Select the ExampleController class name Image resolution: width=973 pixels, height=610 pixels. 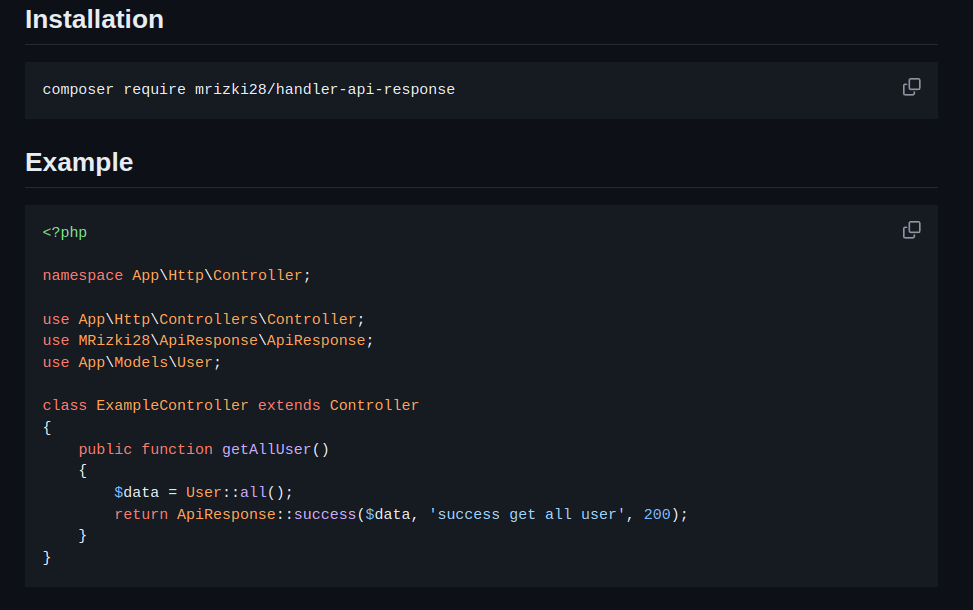tap(171, 405)
